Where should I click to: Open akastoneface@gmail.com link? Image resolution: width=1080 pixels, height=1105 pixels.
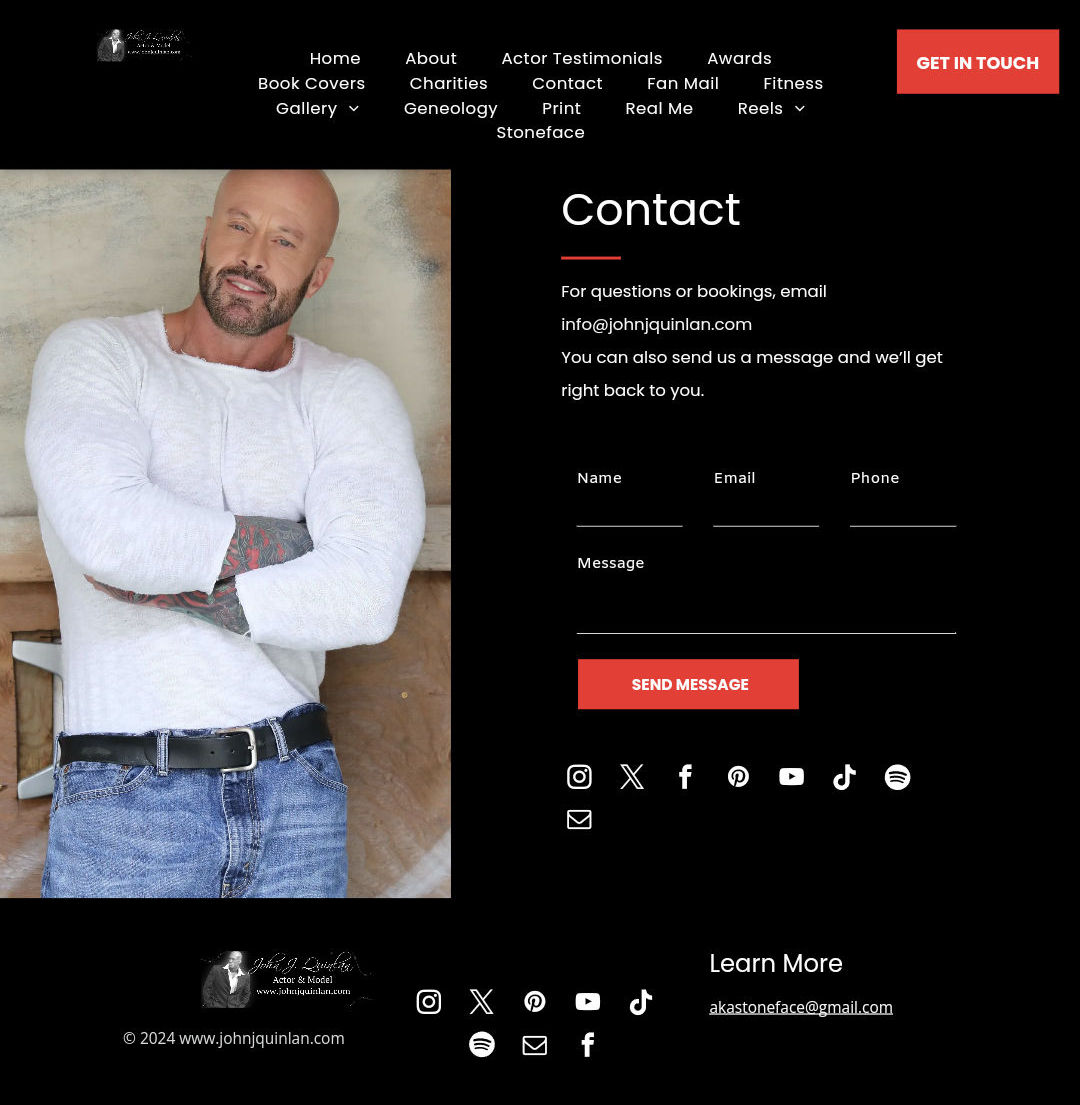point(801,1007)
